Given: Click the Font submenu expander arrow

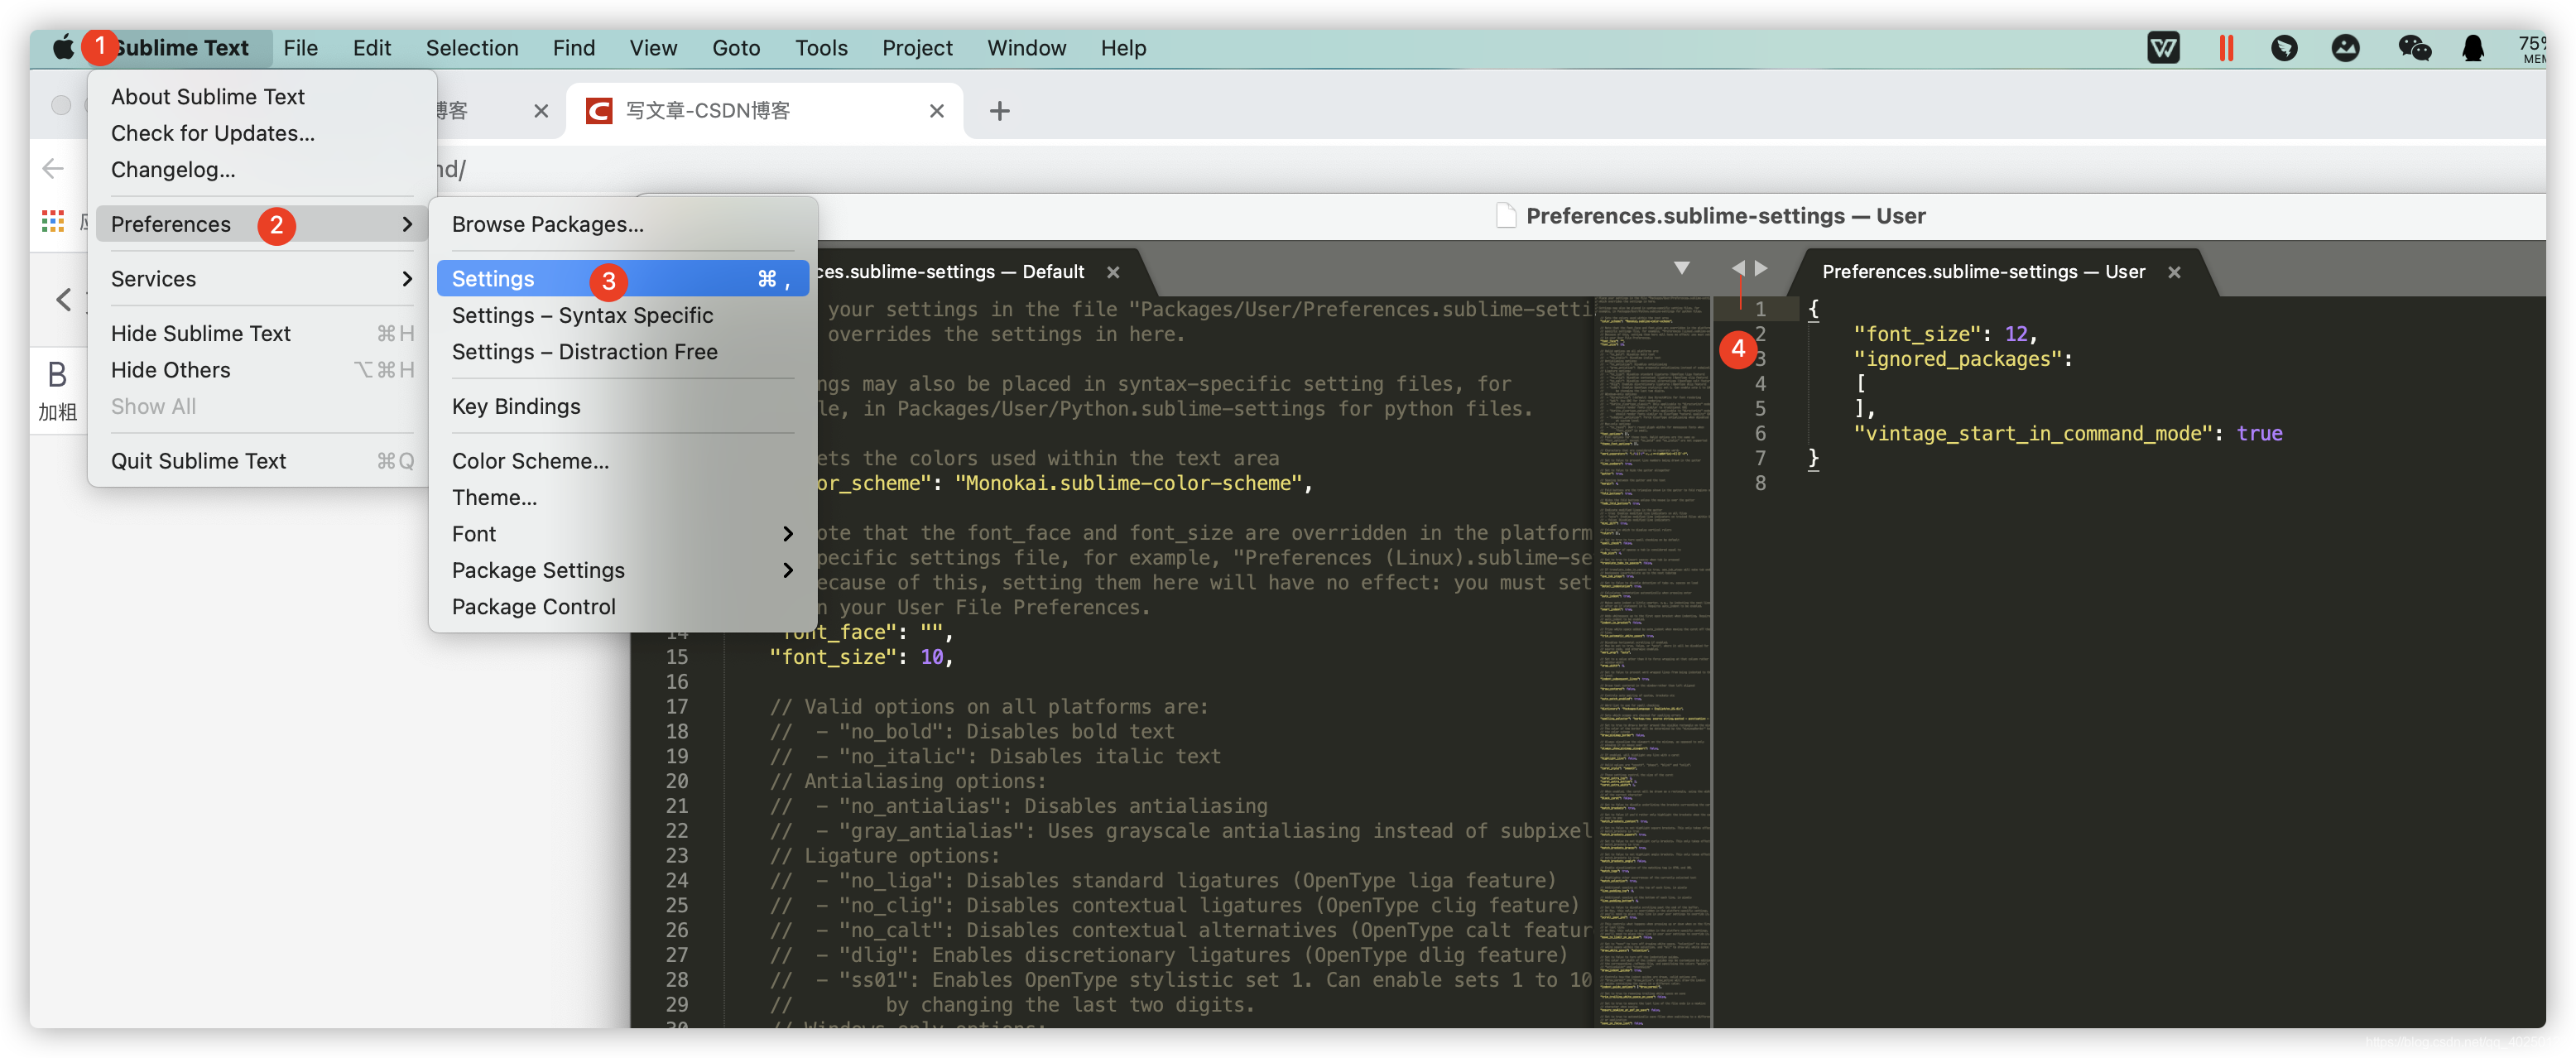Looking at the screenshot, I should click(x=786, y=534).
